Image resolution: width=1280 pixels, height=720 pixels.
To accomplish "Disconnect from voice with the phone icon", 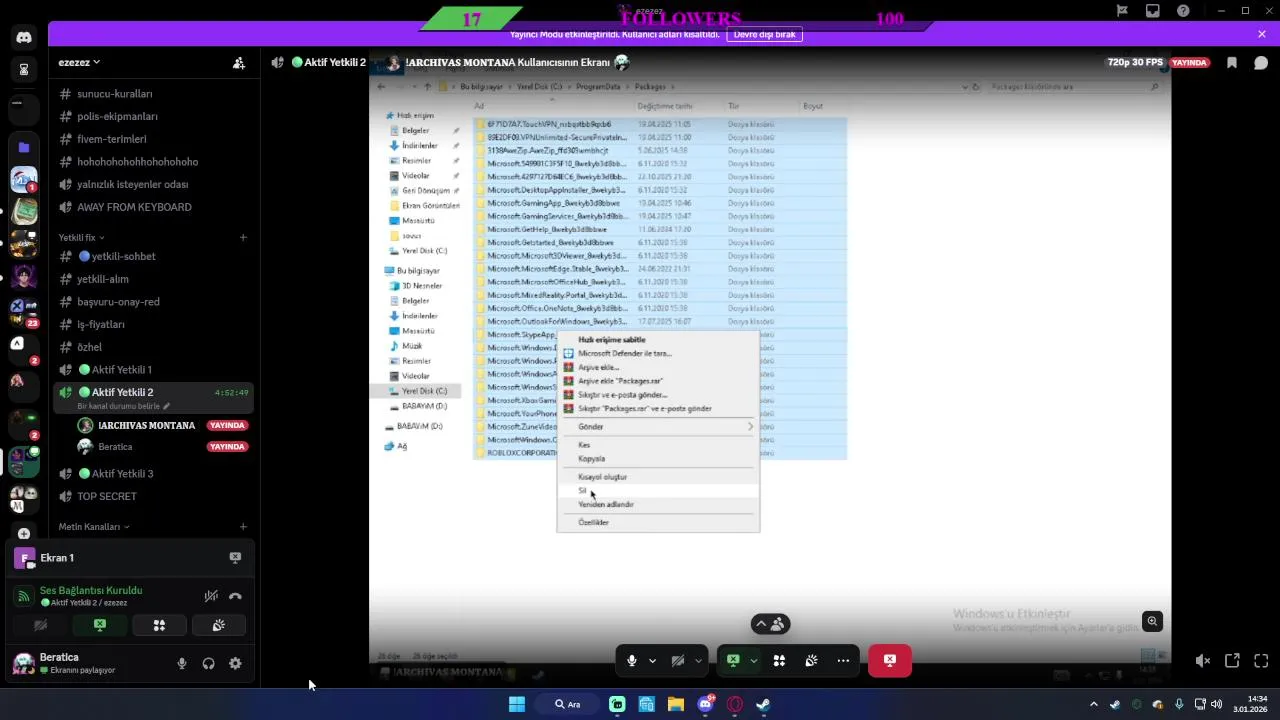I will click(235, 596).
